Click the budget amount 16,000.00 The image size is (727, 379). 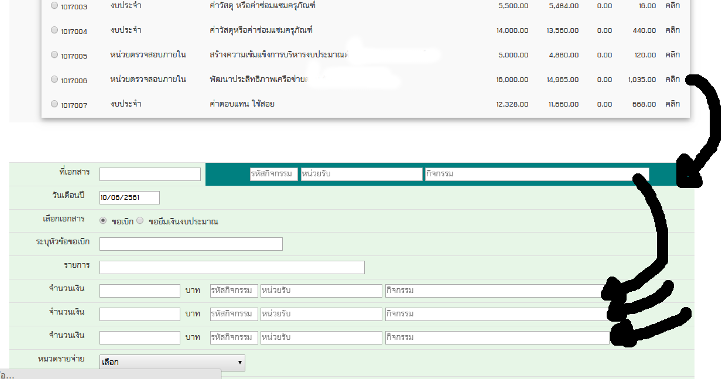tap(512, 79)
